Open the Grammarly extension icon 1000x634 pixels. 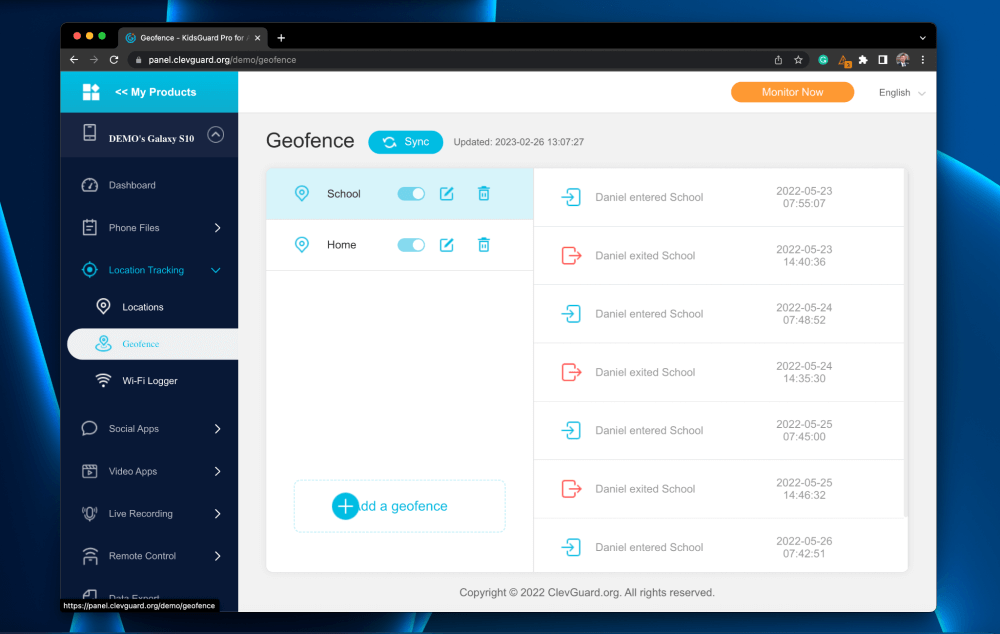pos(823,60)
